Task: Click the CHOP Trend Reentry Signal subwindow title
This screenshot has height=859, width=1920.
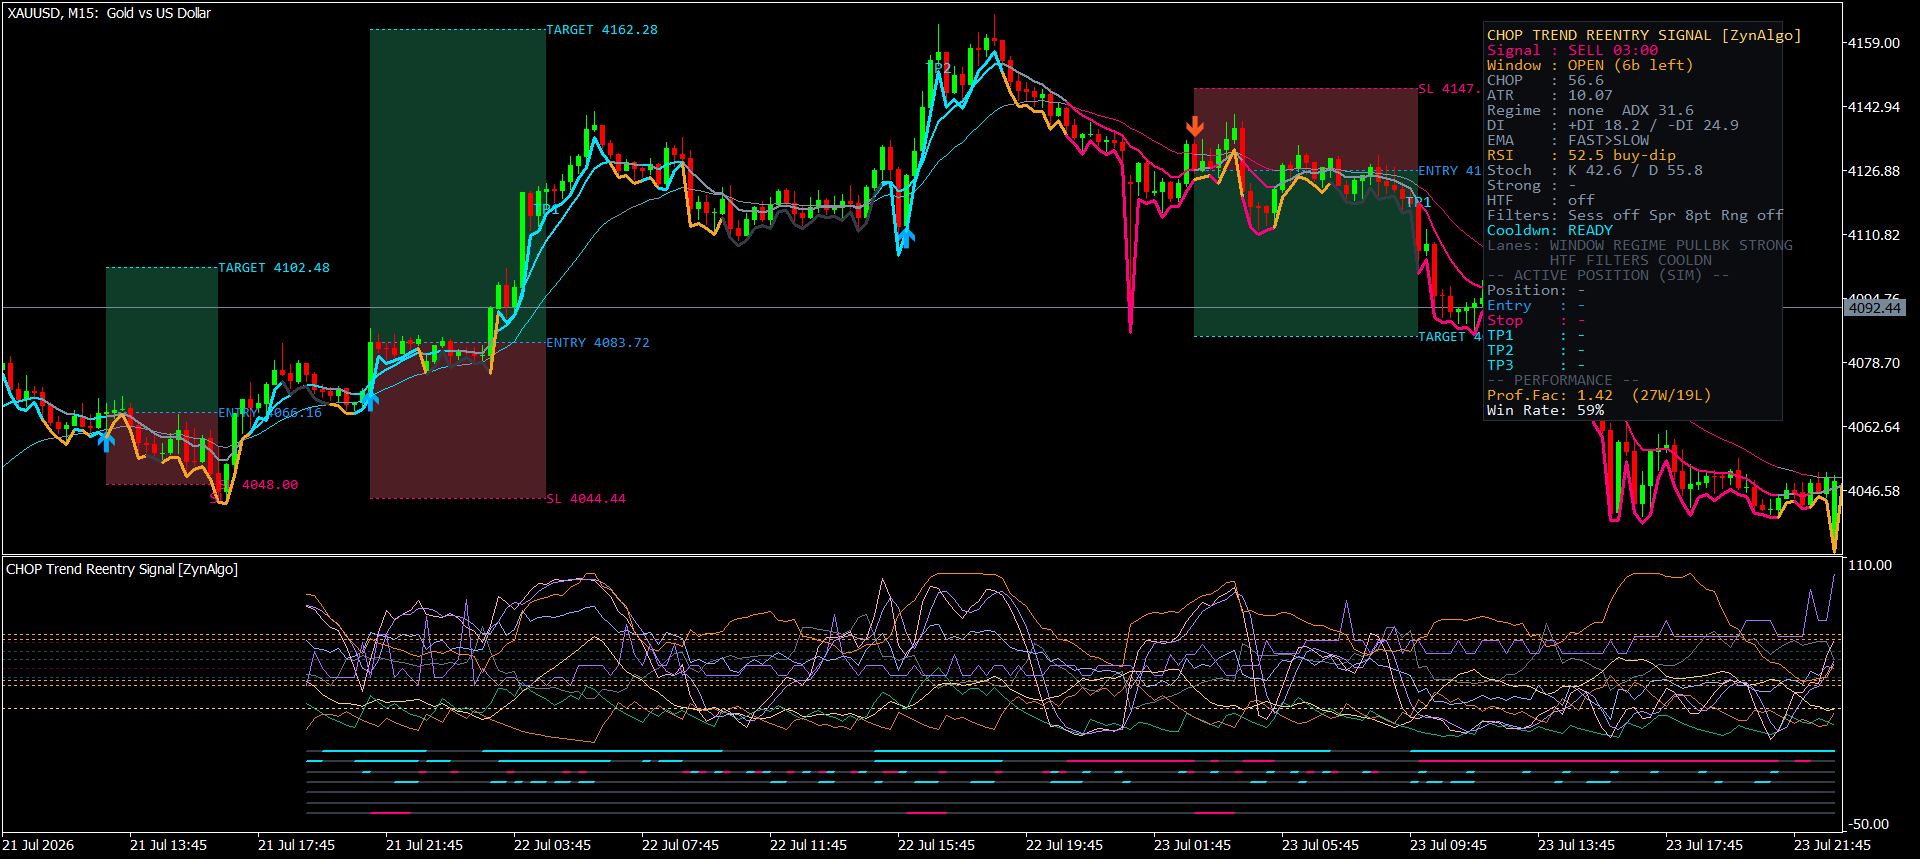Action: 122,569
